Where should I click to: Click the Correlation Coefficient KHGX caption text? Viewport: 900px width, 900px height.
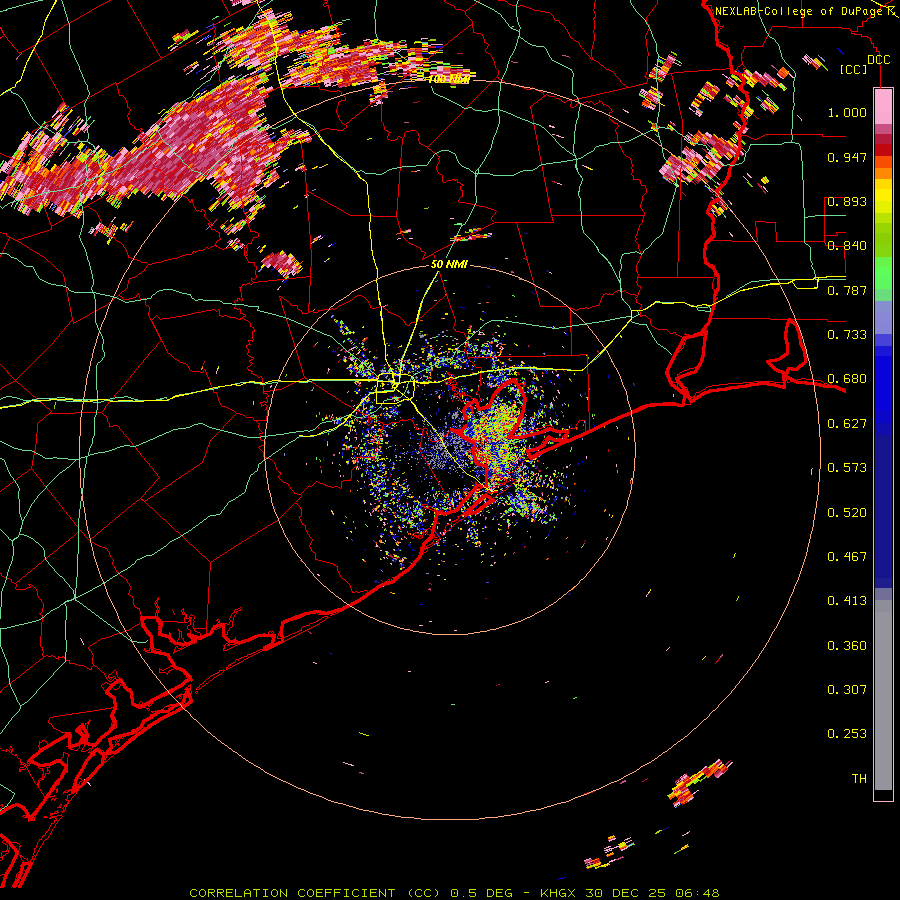(454, 893)
